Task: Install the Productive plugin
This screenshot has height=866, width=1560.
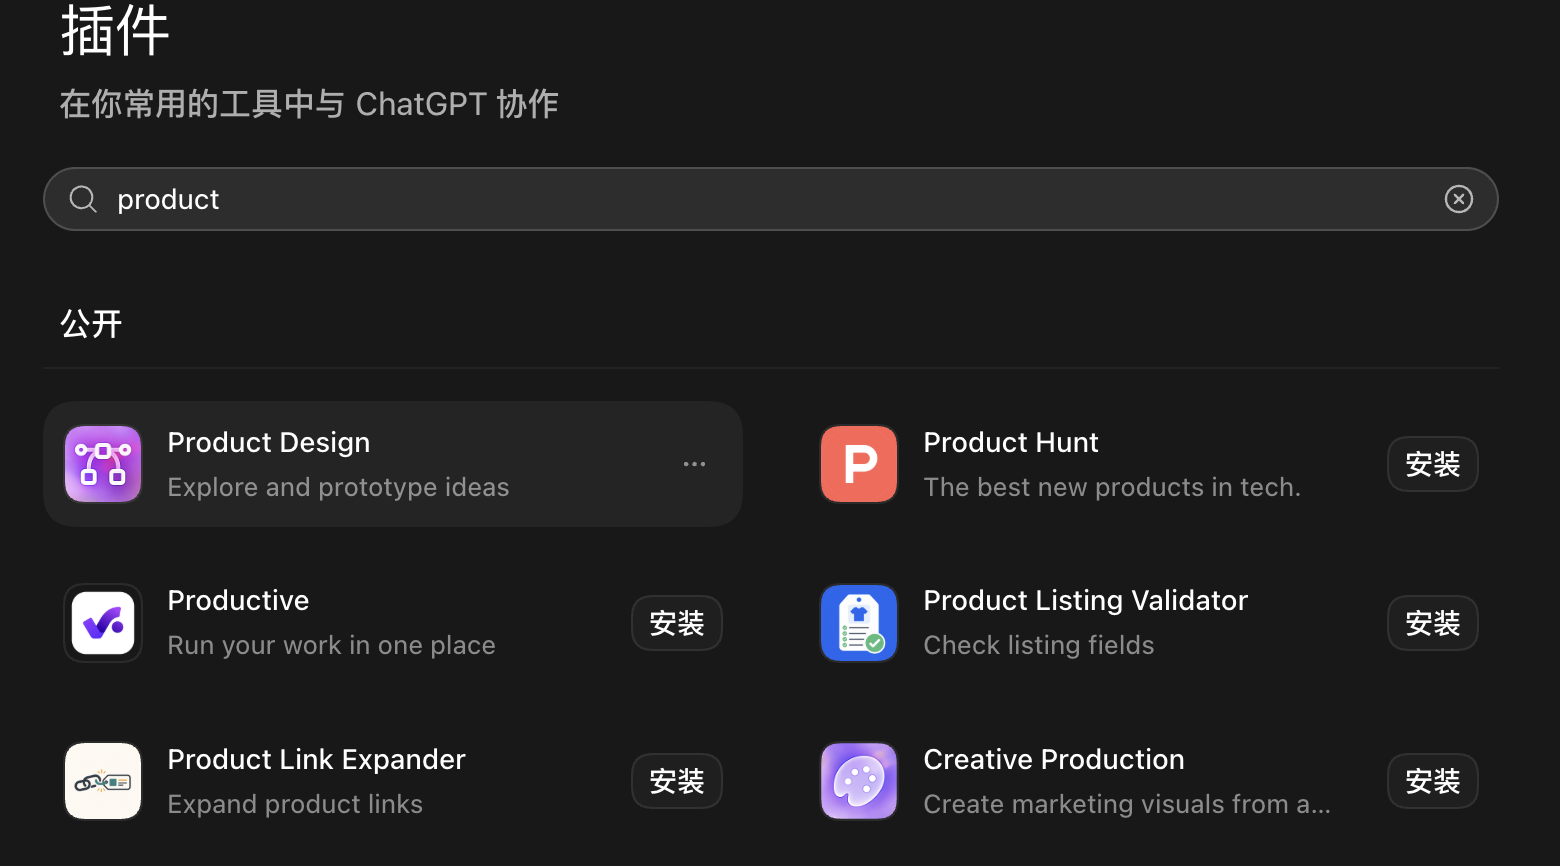Action: click(677, 623)
